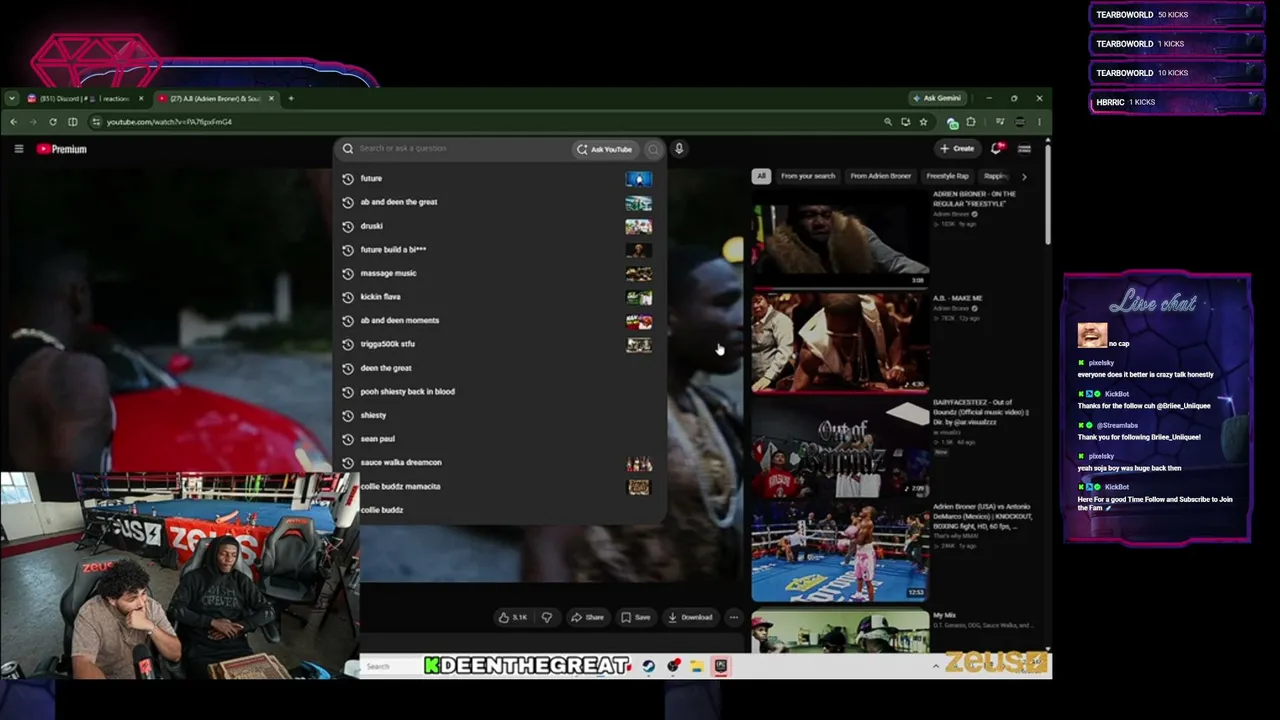Open the 'ON THE REGULAR FREESTYLE' video thumbnail
The image size is (1280, 720).
click(x=840, y=238)
